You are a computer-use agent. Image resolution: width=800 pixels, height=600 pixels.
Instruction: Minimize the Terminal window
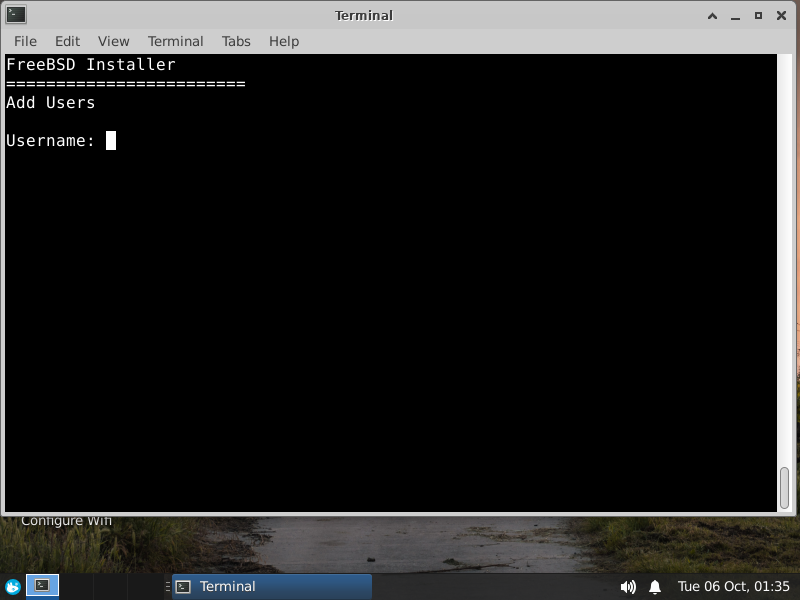click(x=735, y=16)
